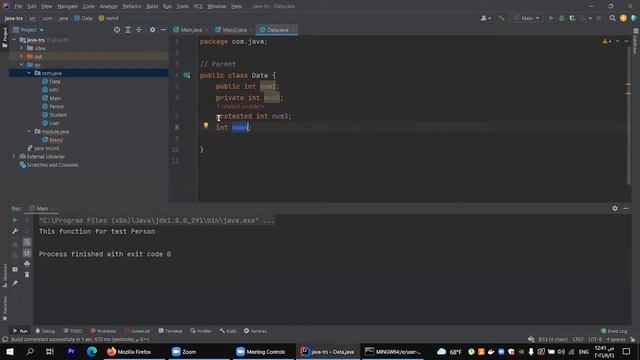
Task: Start debugging with the bug icon
Action: click(562, 18)
